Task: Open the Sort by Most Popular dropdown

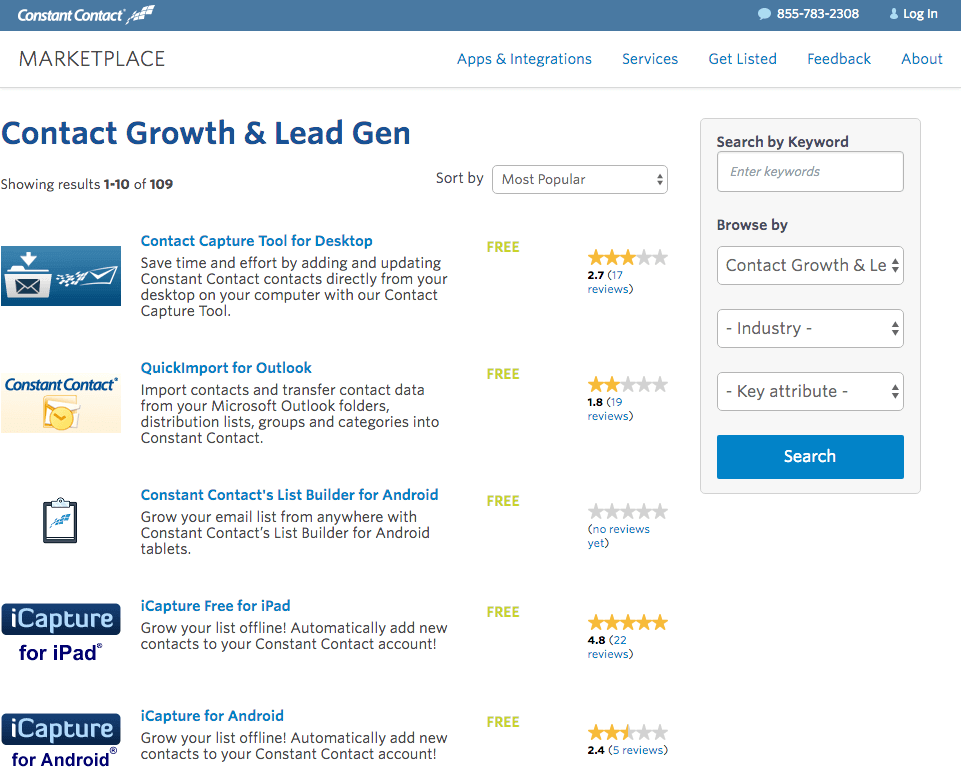Action: coord(580,180)
